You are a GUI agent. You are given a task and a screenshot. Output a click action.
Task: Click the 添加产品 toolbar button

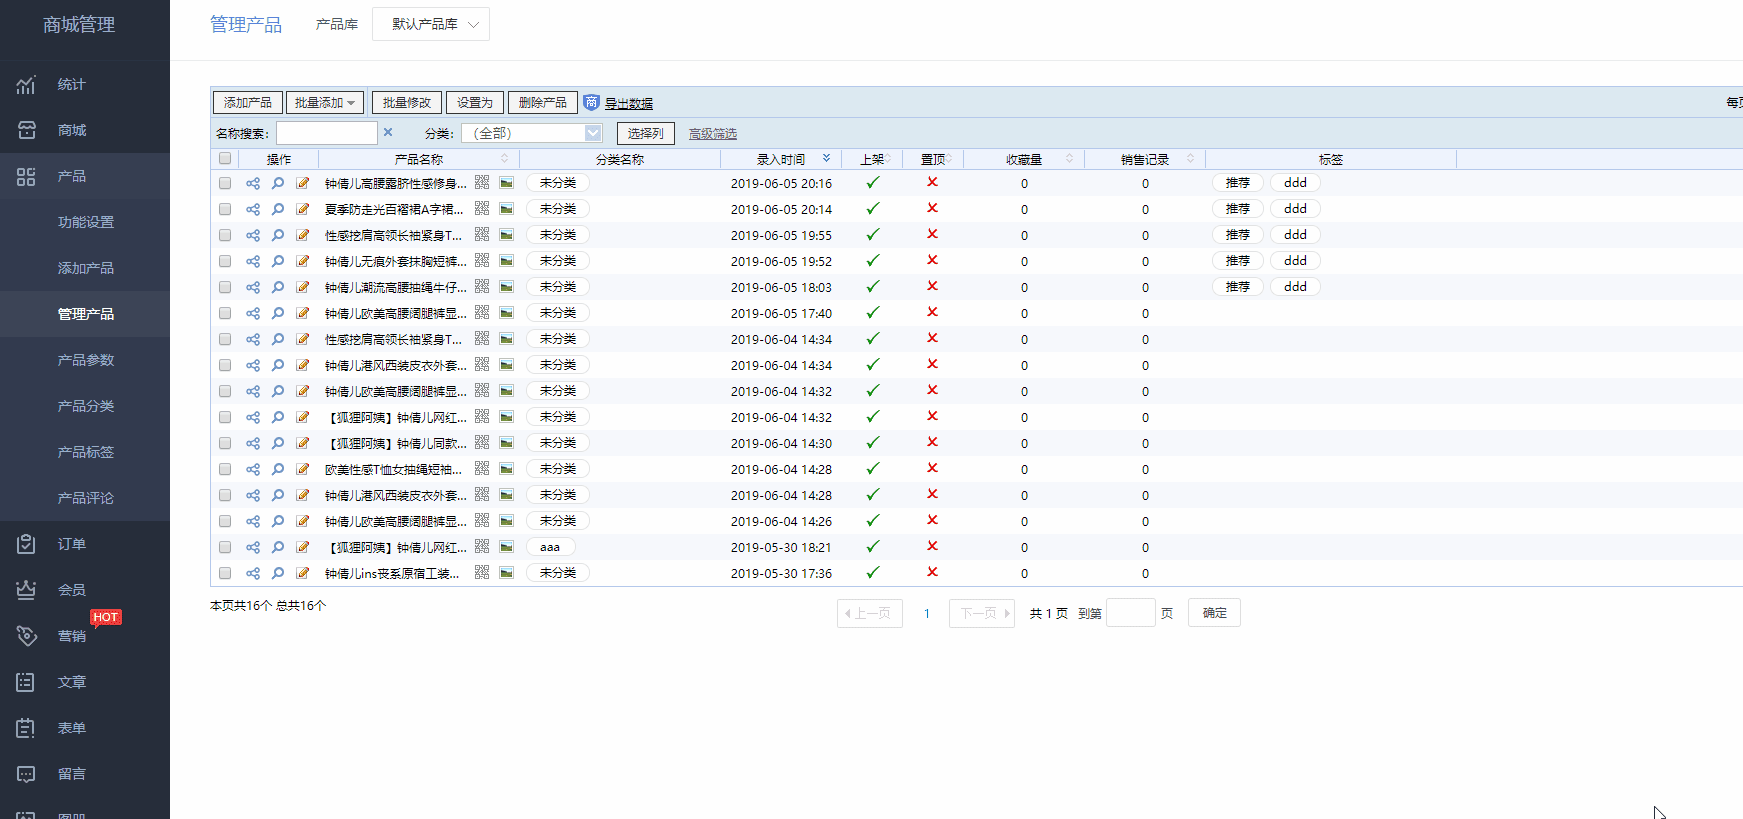pos(248,103)
